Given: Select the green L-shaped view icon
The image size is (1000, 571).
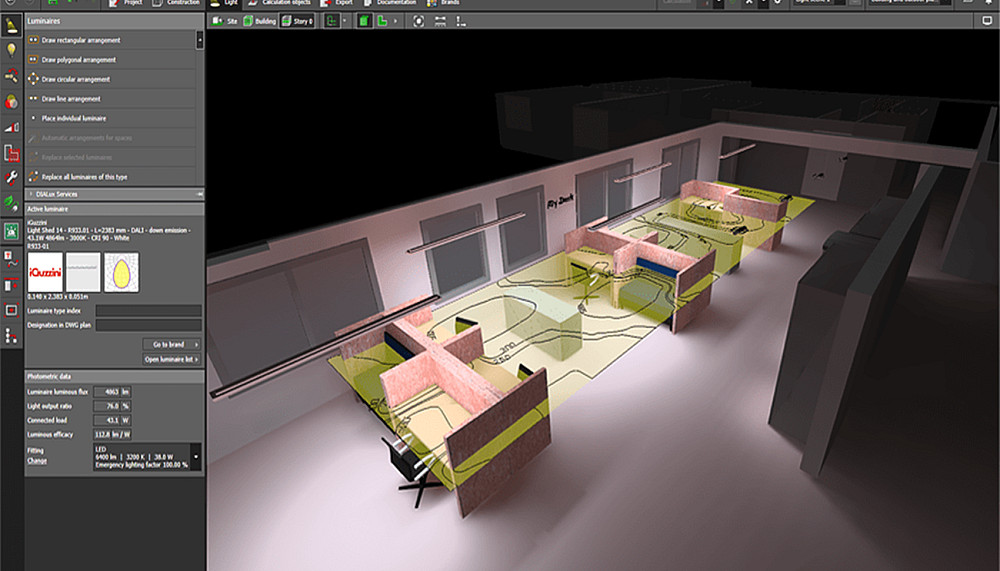Looking at the screenshot, I should 383,21.
